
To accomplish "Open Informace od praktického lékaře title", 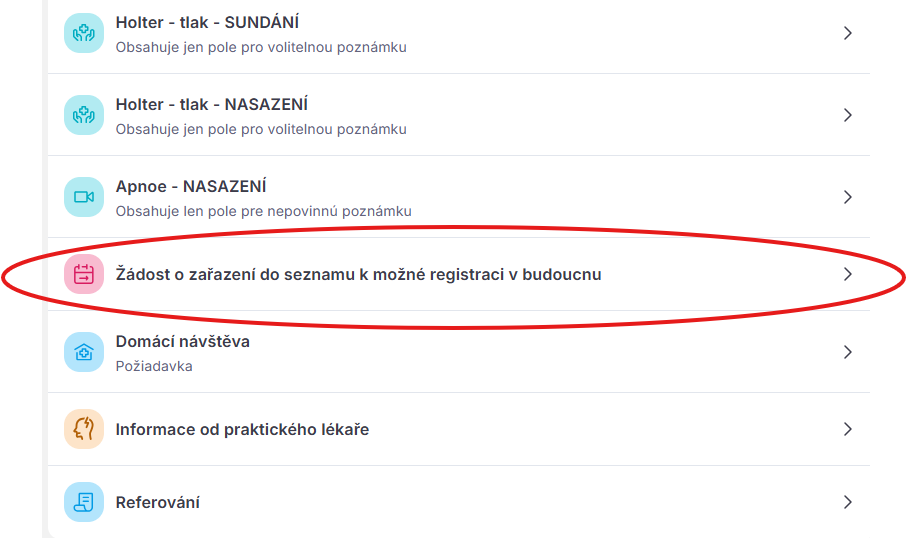I will coord(242,429).
